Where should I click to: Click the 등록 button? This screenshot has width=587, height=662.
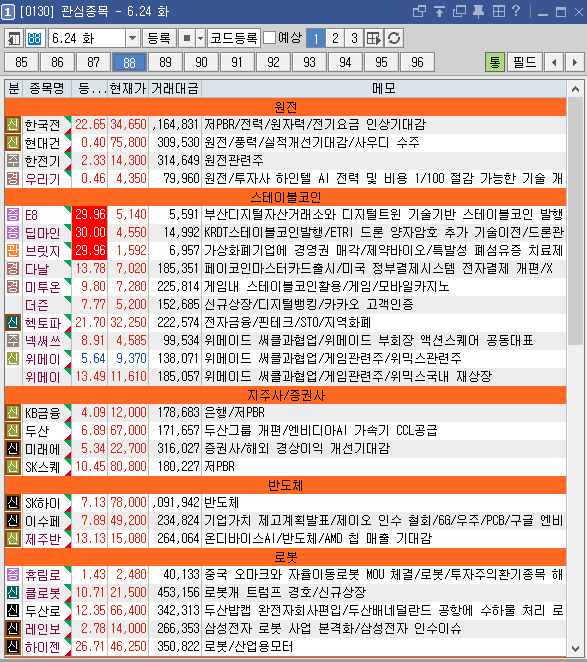point(159,38)
